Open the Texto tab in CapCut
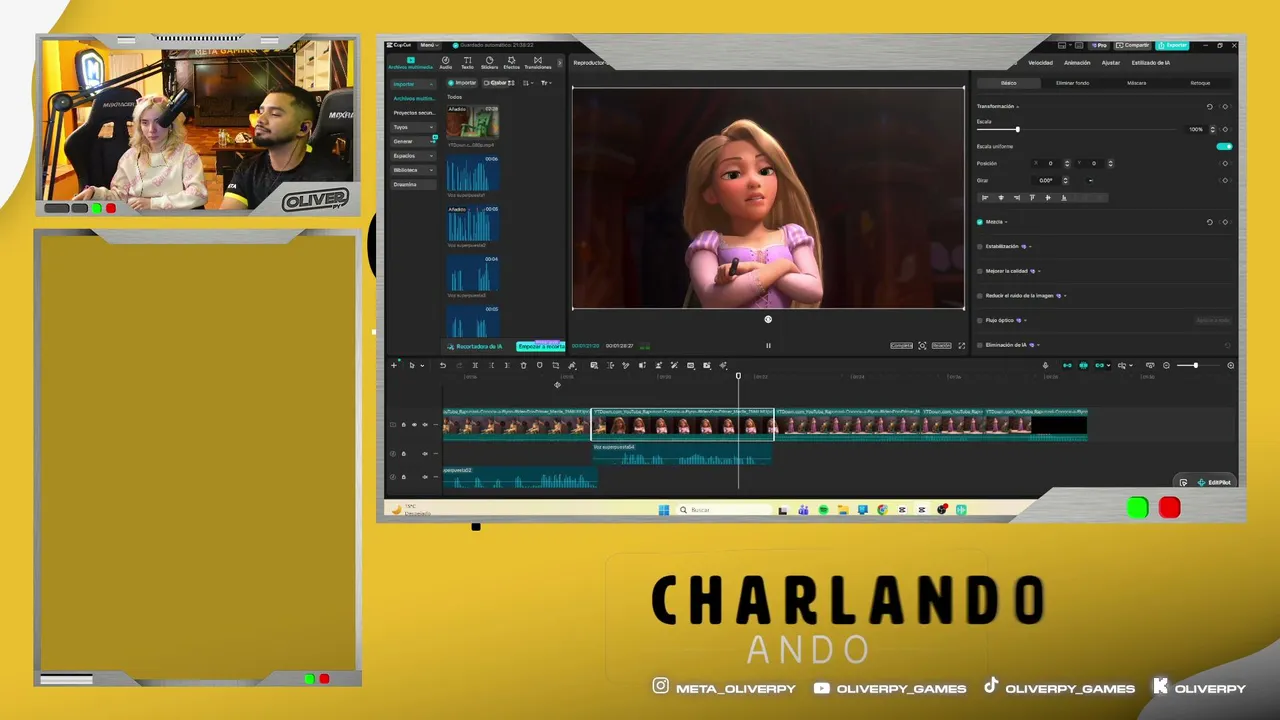The height and width of the screenshot is (720, 1280). 467,62
